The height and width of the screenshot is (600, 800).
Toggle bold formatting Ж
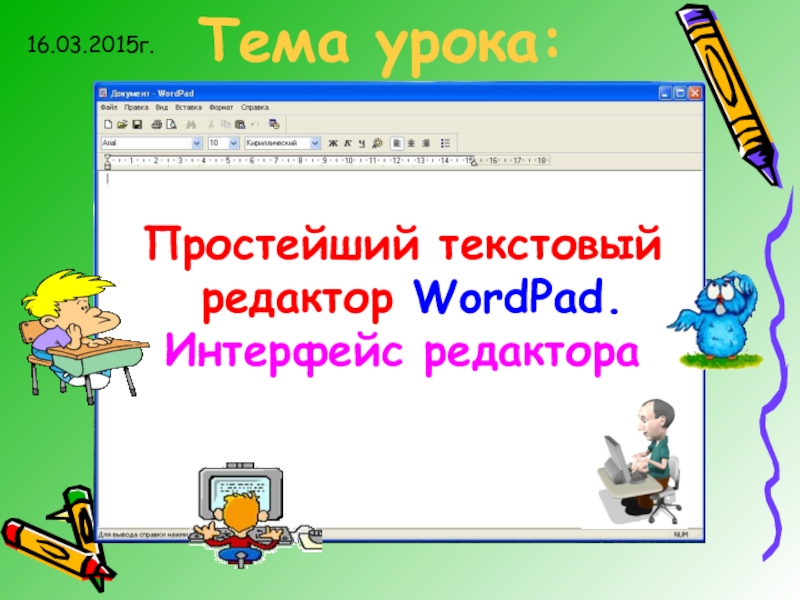(333, 143)
